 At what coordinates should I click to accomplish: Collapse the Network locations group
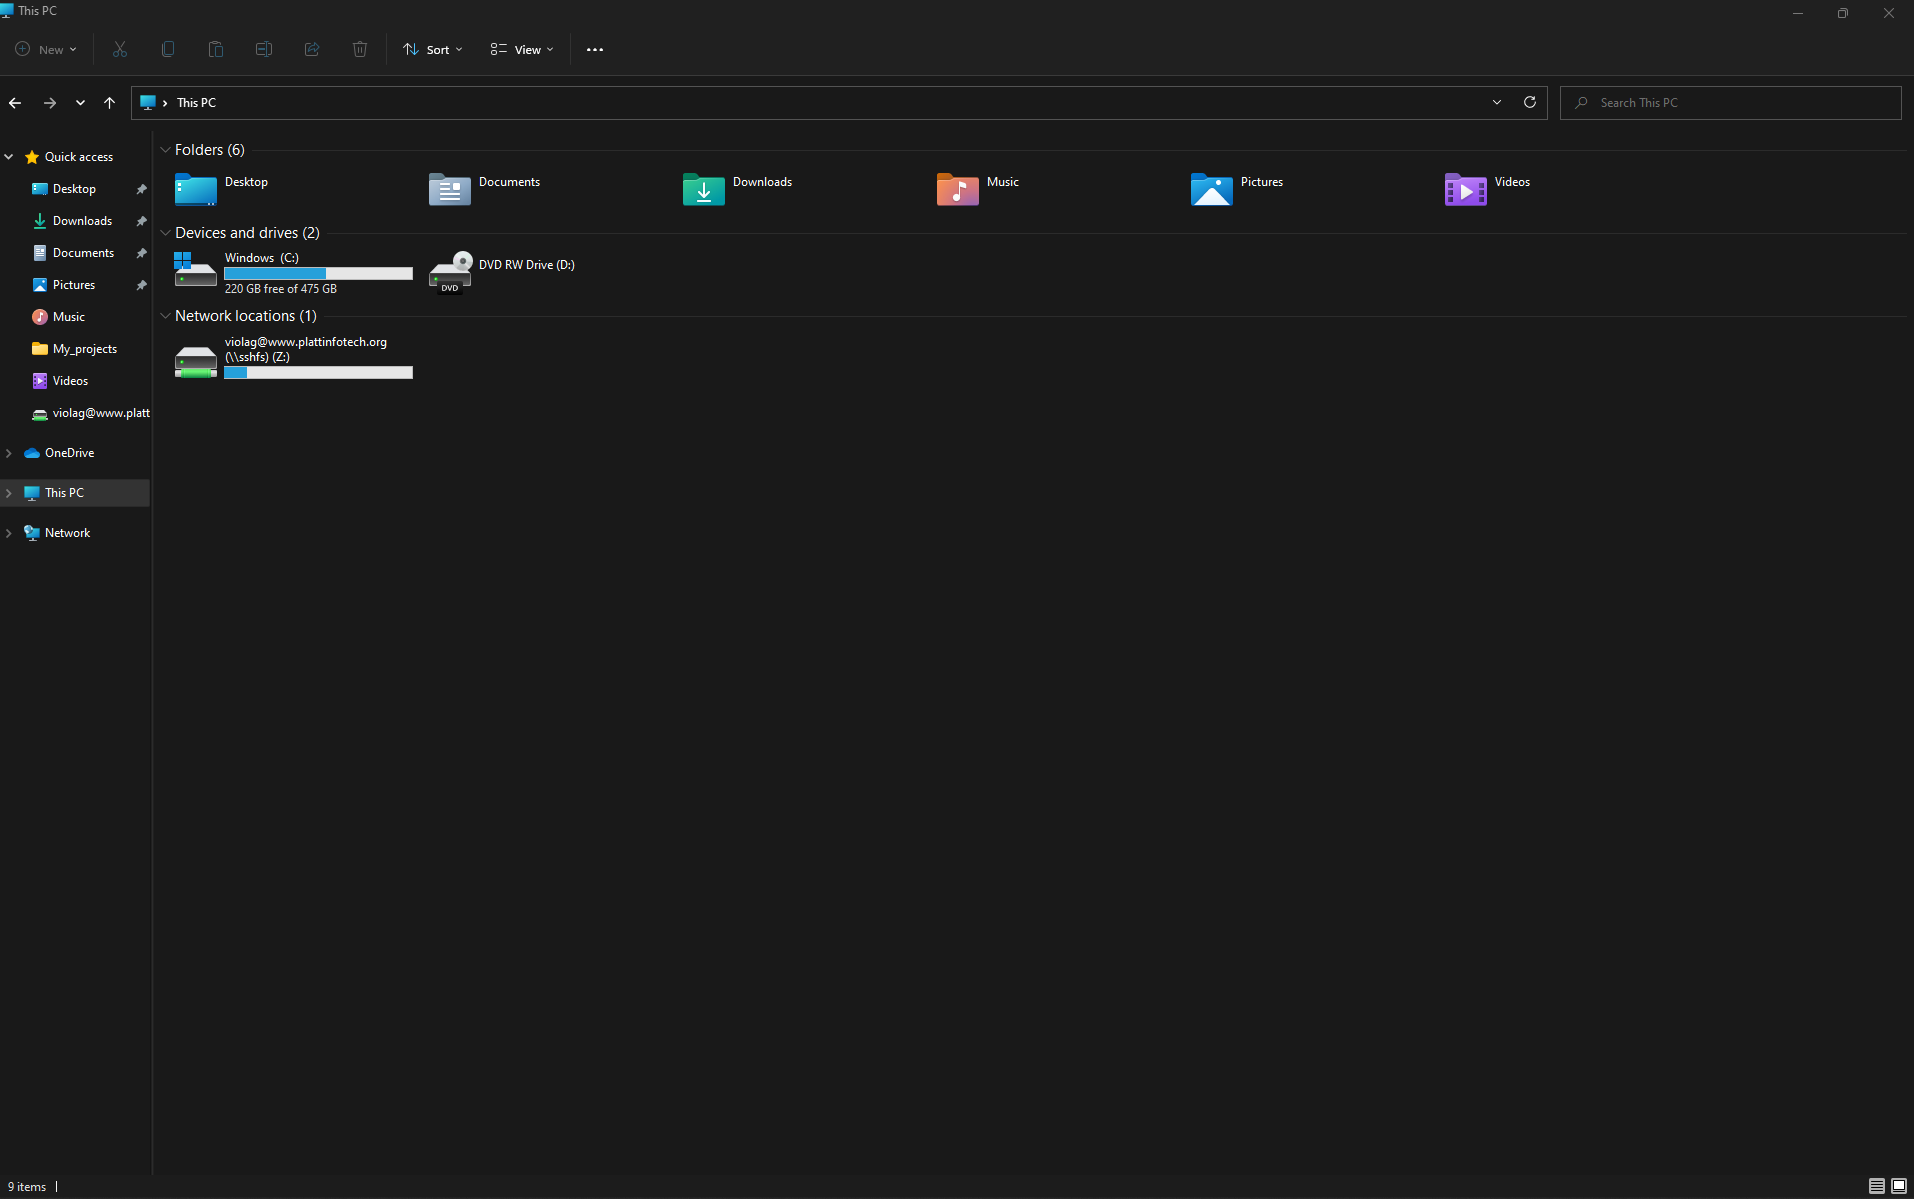165,316
